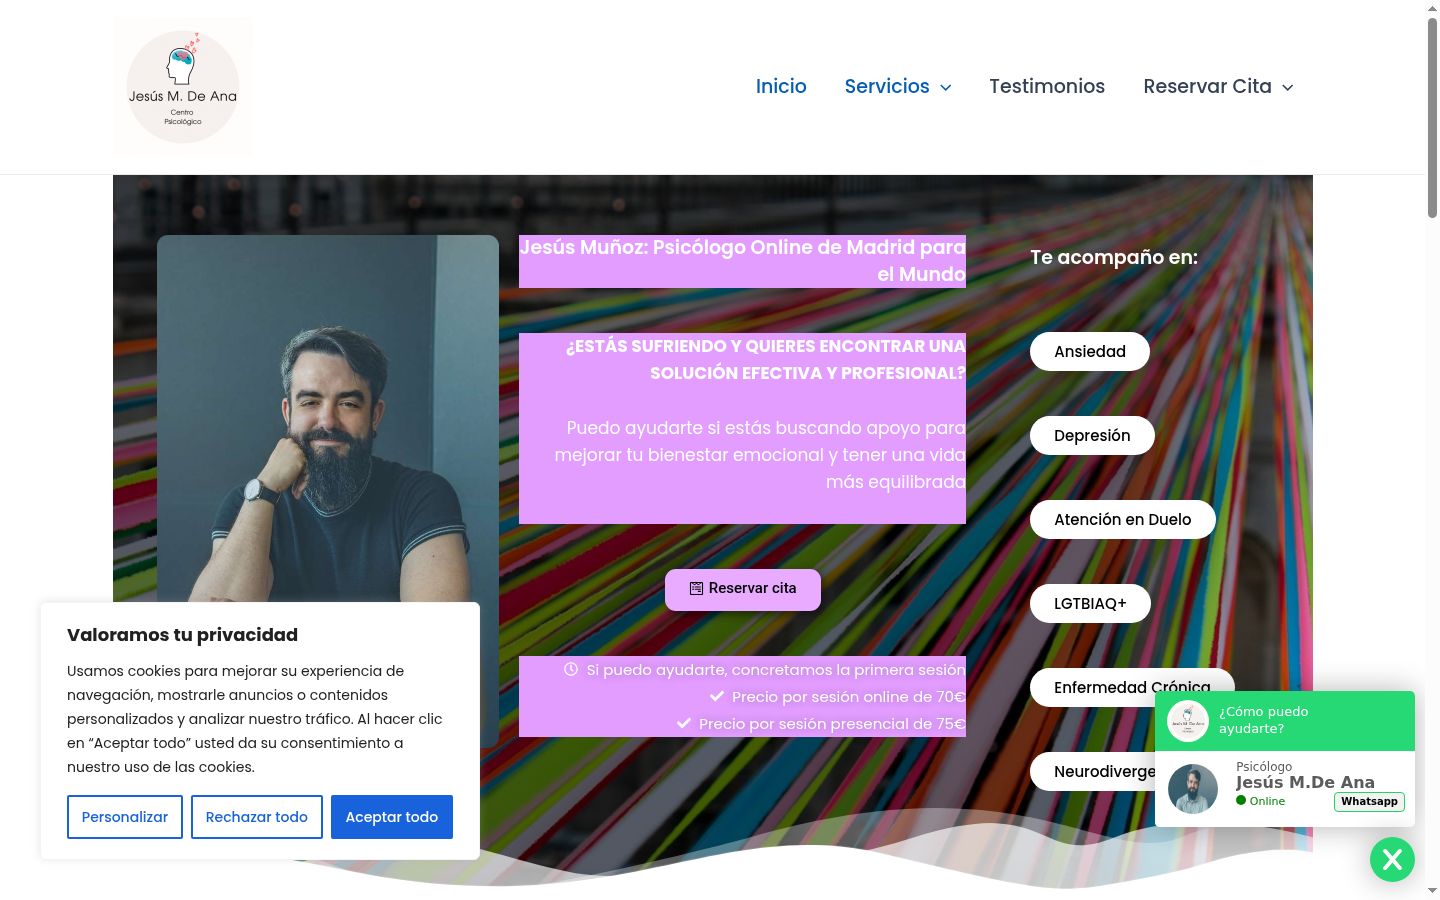The image size is (1440, 900).
Task: Click the Valoramos tu privacidad heading
Action: point(182,634)
